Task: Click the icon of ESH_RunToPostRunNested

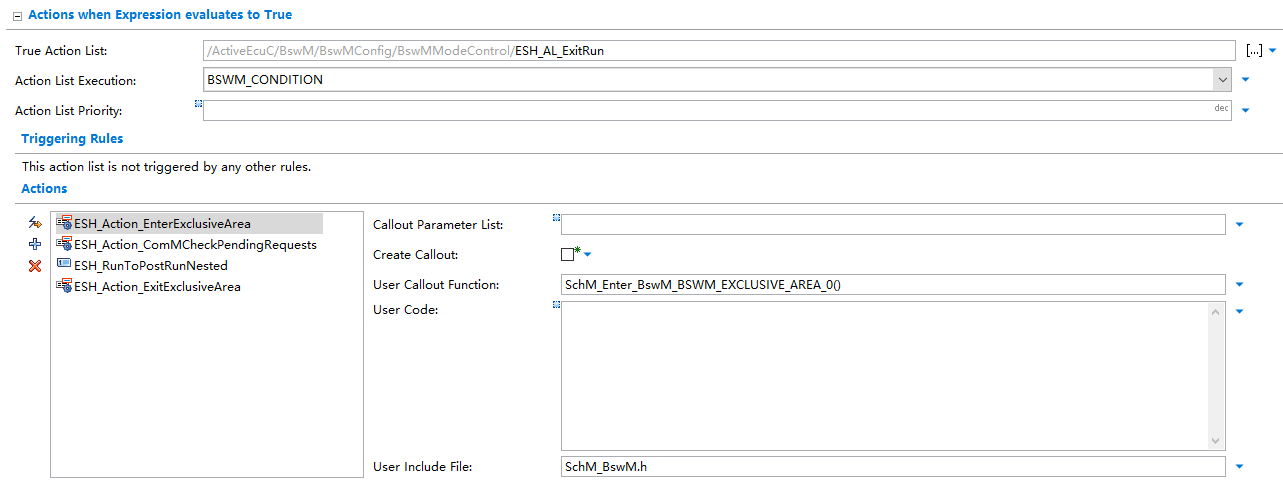Action: coord(64,265)
